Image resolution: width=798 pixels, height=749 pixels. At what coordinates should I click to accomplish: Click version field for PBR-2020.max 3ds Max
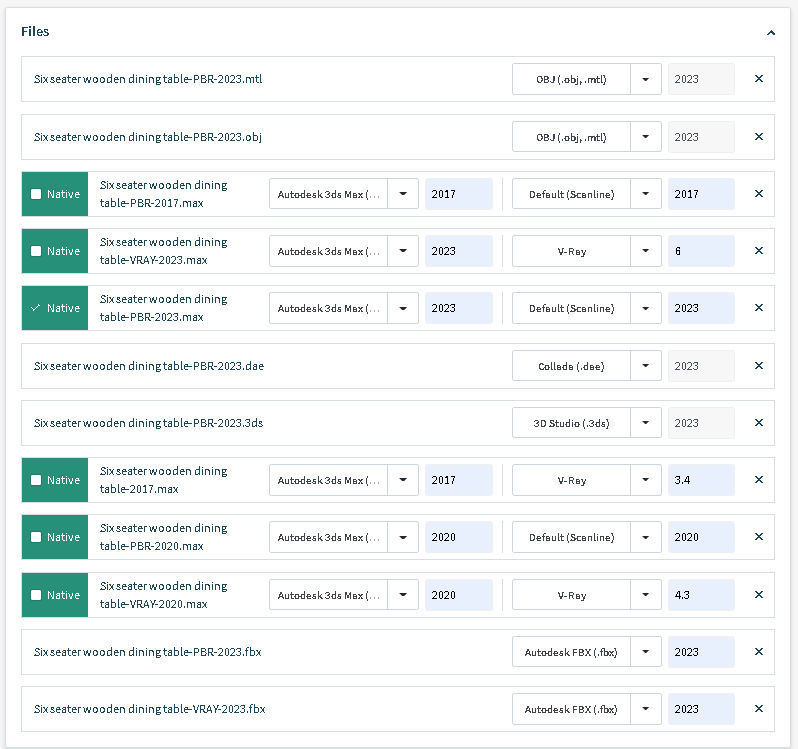[x=458, y=537]
